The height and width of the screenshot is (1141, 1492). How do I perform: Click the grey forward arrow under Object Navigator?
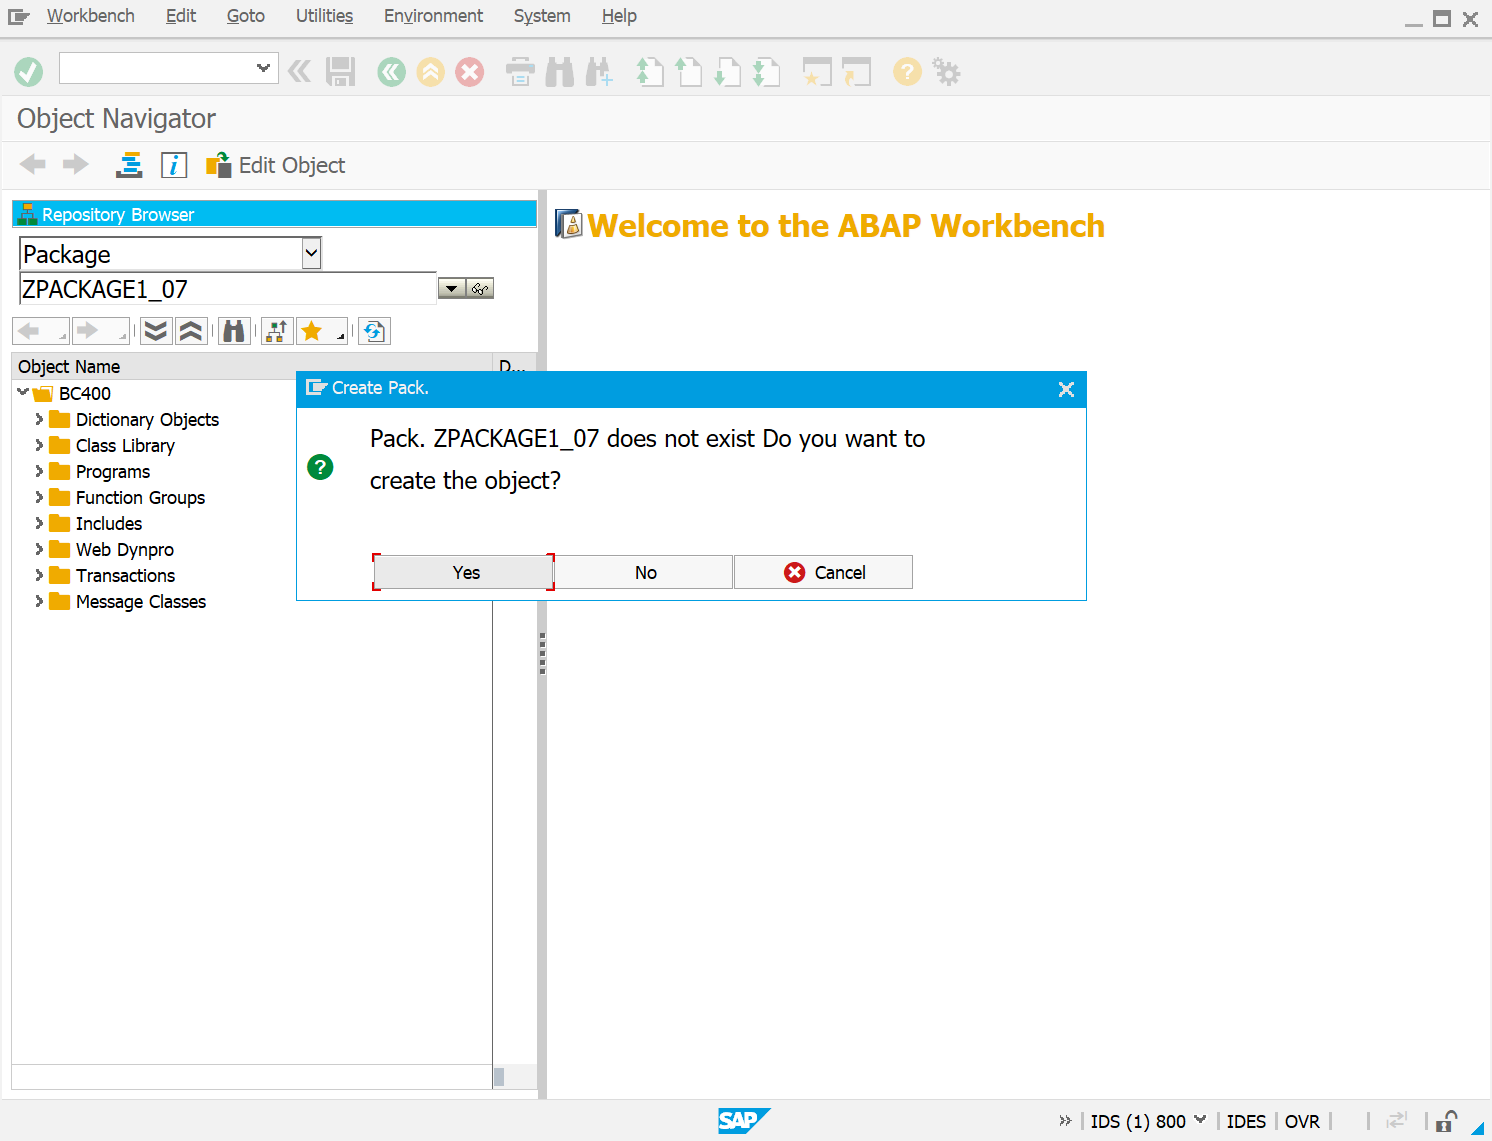click(x=76, y=164)
